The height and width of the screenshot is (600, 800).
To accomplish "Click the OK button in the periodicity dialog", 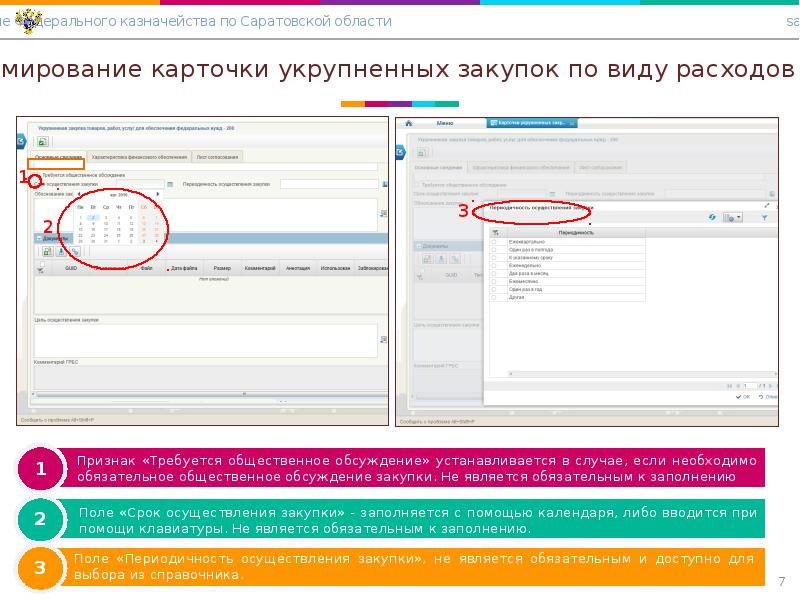I will (x=742, y=397).
